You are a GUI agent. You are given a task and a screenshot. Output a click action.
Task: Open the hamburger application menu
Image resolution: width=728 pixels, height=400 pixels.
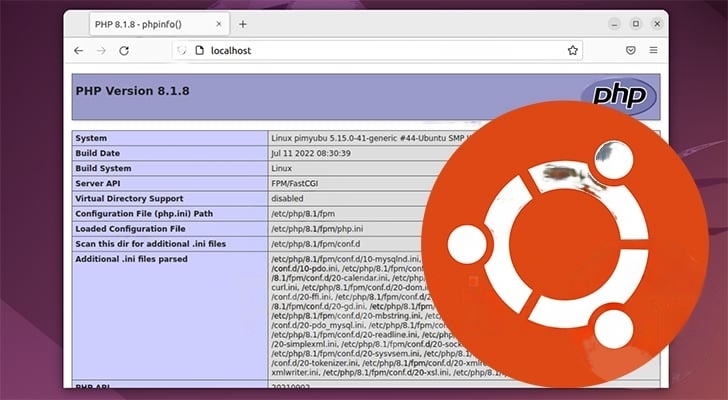[653, 50]
